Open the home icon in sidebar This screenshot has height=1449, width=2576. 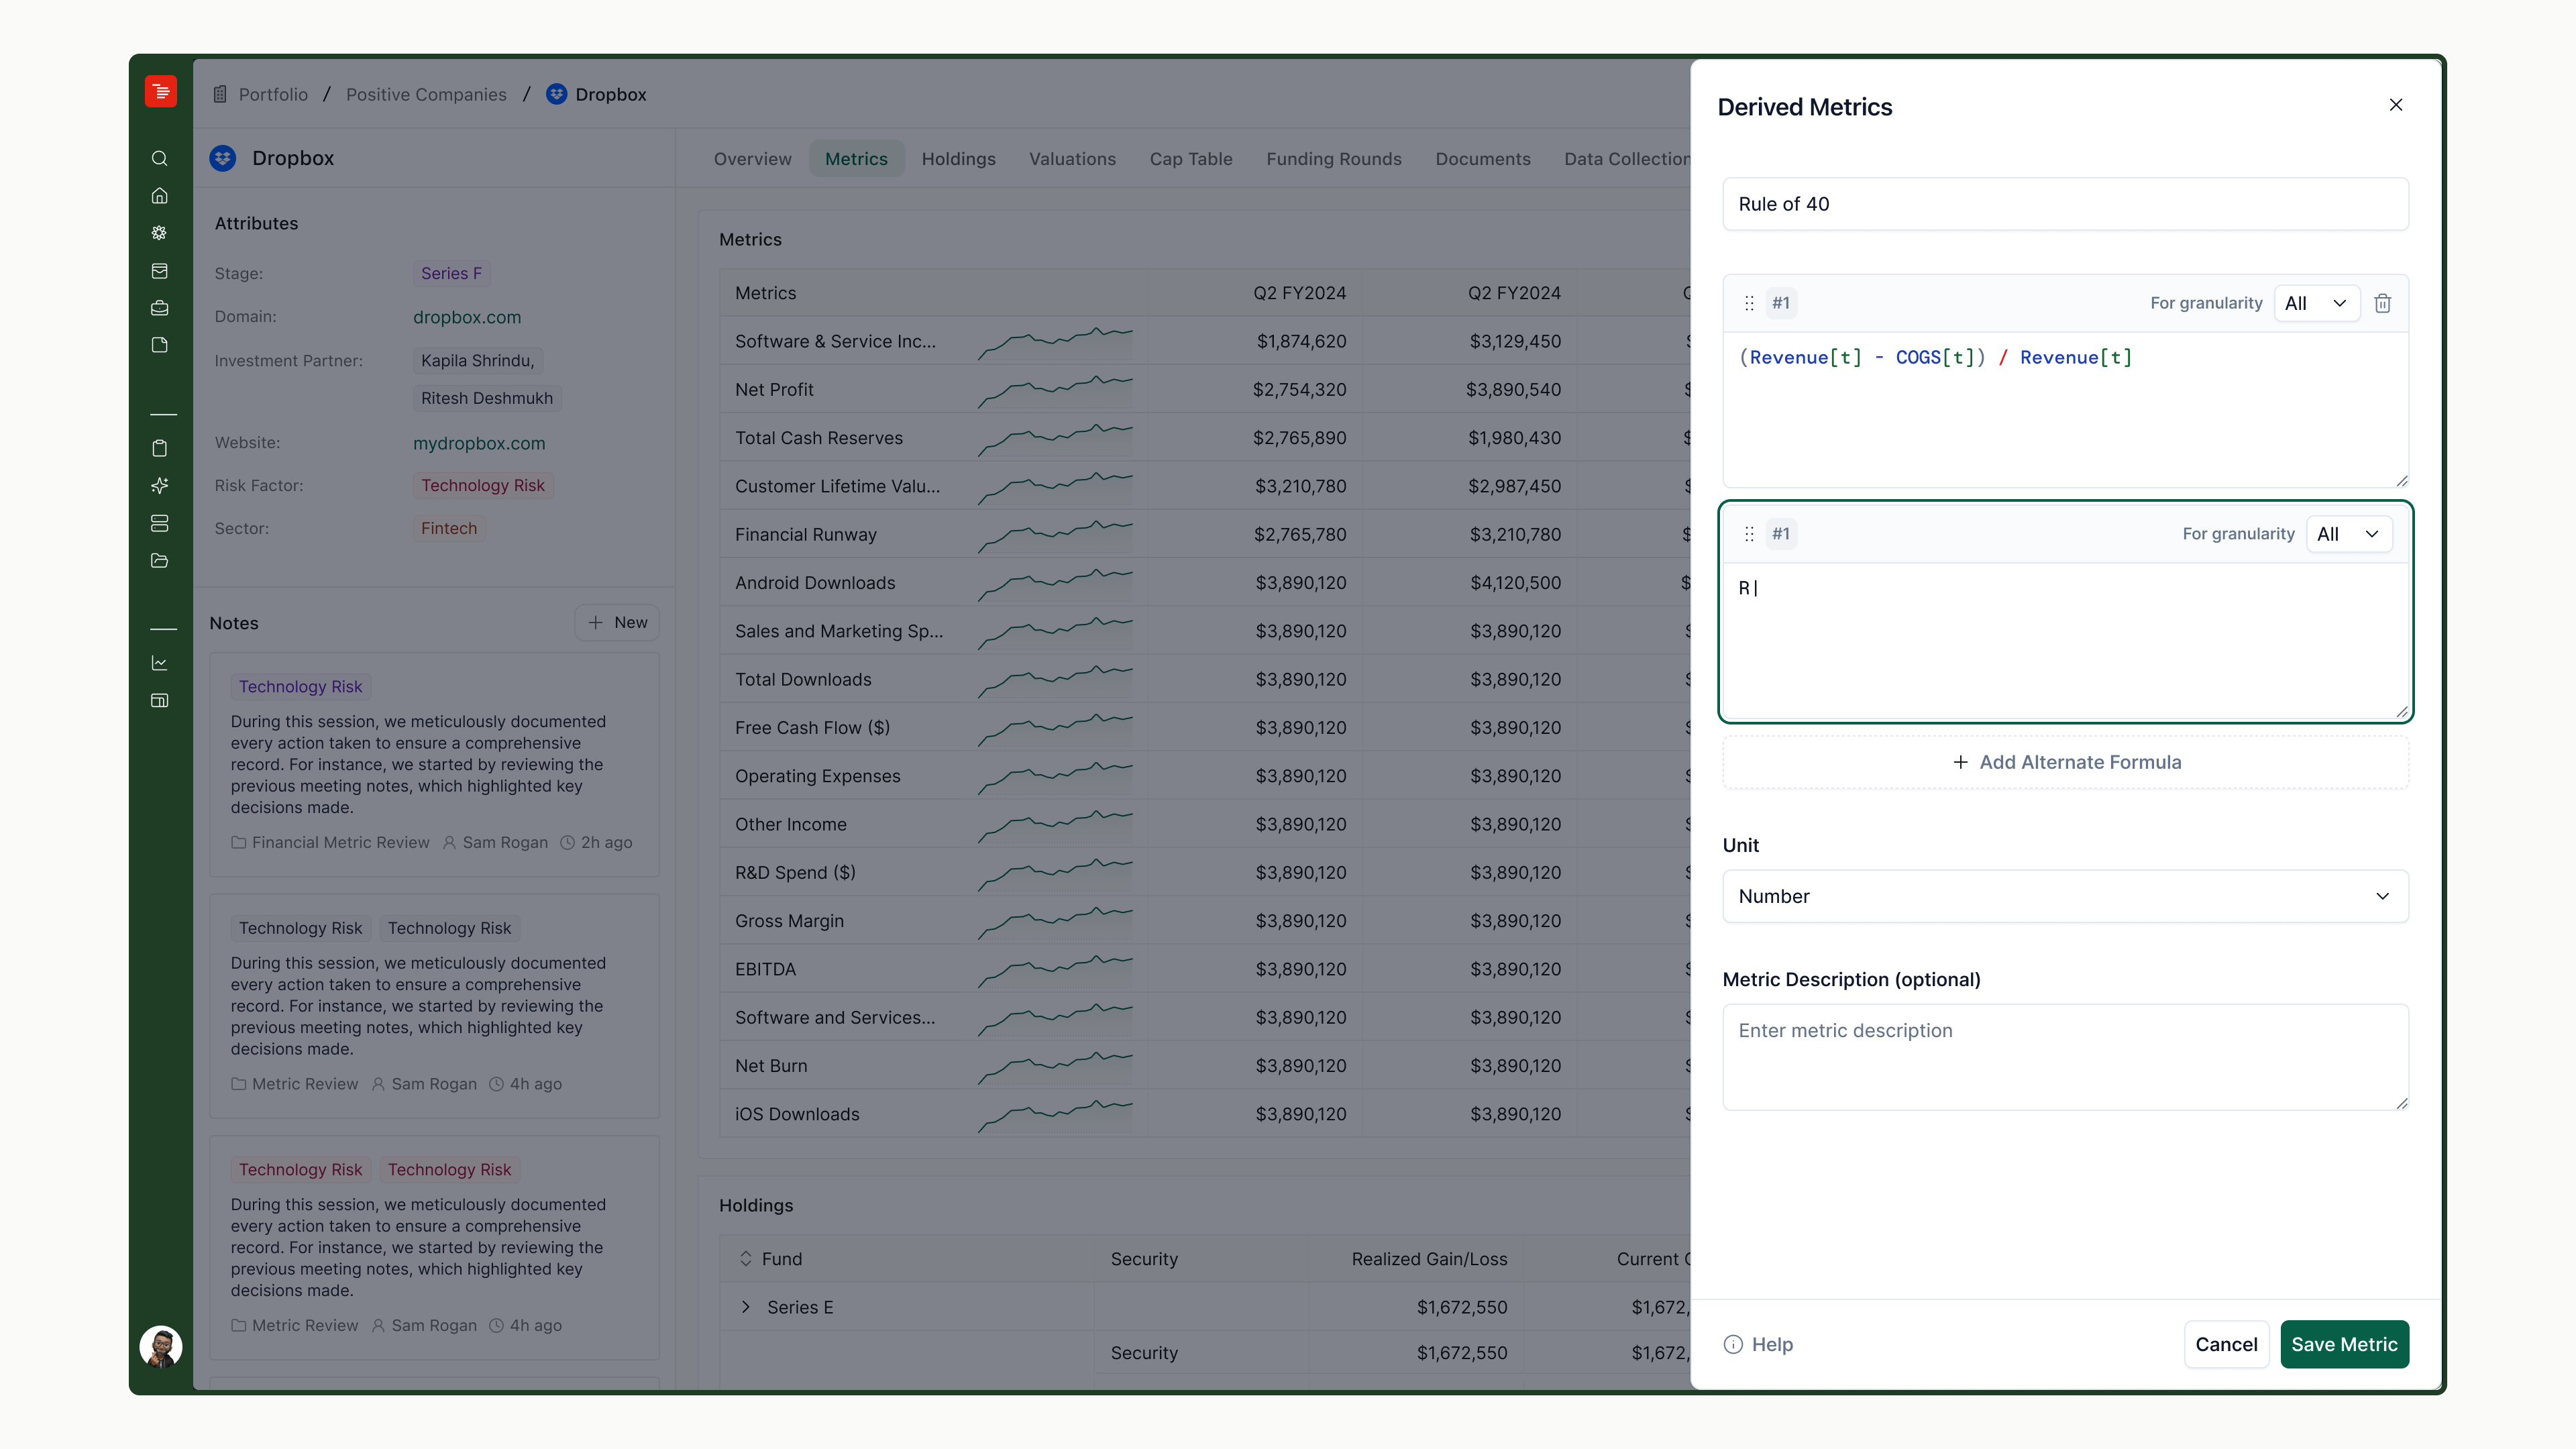pos(159,196)
